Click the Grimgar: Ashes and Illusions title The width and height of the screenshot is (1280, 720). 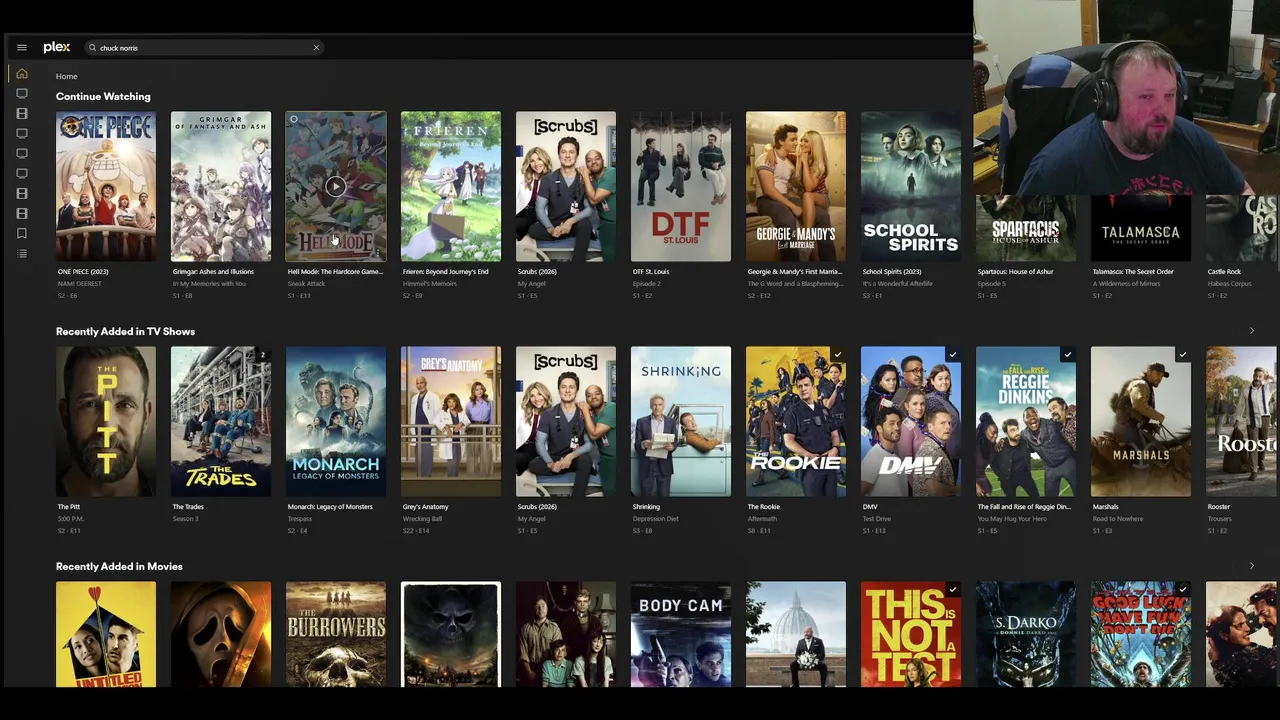click(x=213, y=271)
